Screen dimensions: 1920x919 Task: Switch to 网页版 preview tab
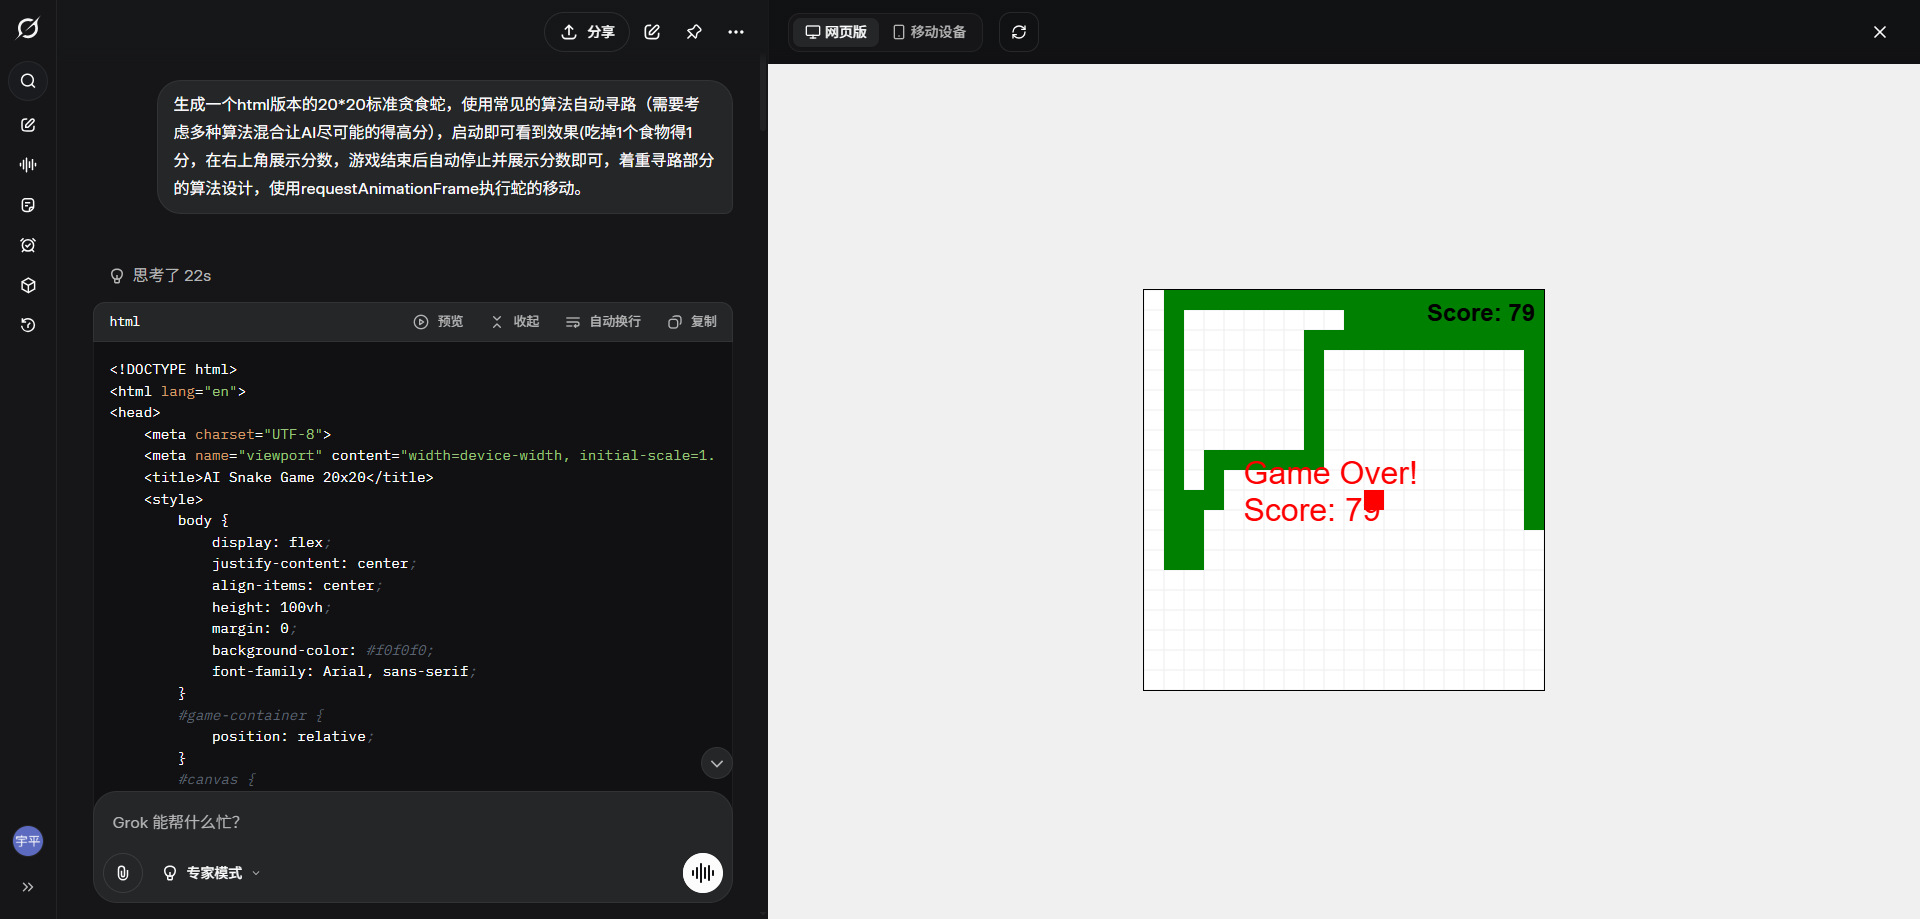[x=836, y=32]
